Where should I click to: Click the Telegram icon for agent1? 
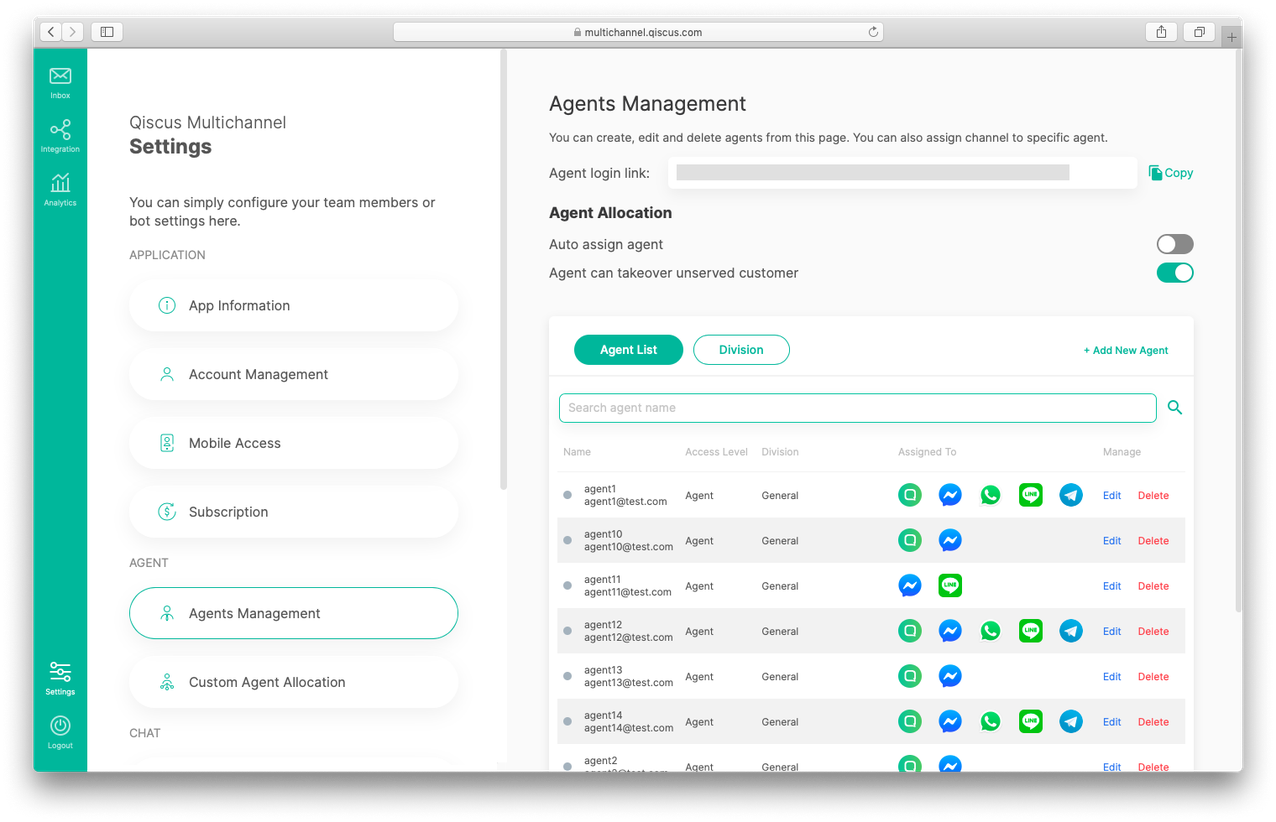1071,495
